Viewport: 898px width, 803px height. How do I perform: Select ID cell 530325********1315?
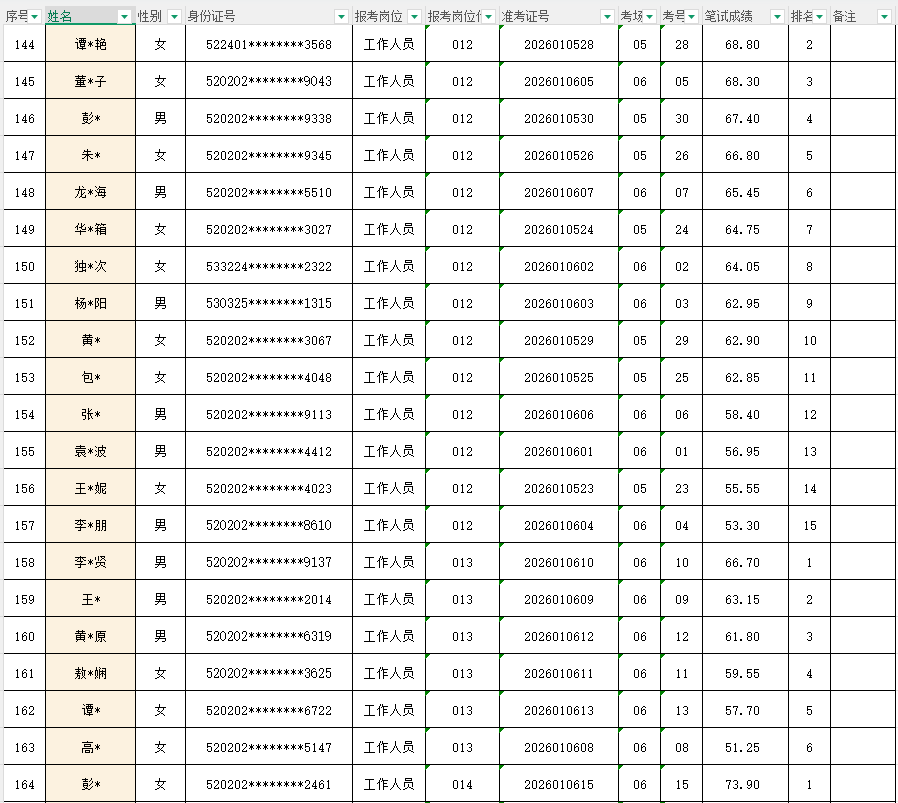(x=269, y=304)
